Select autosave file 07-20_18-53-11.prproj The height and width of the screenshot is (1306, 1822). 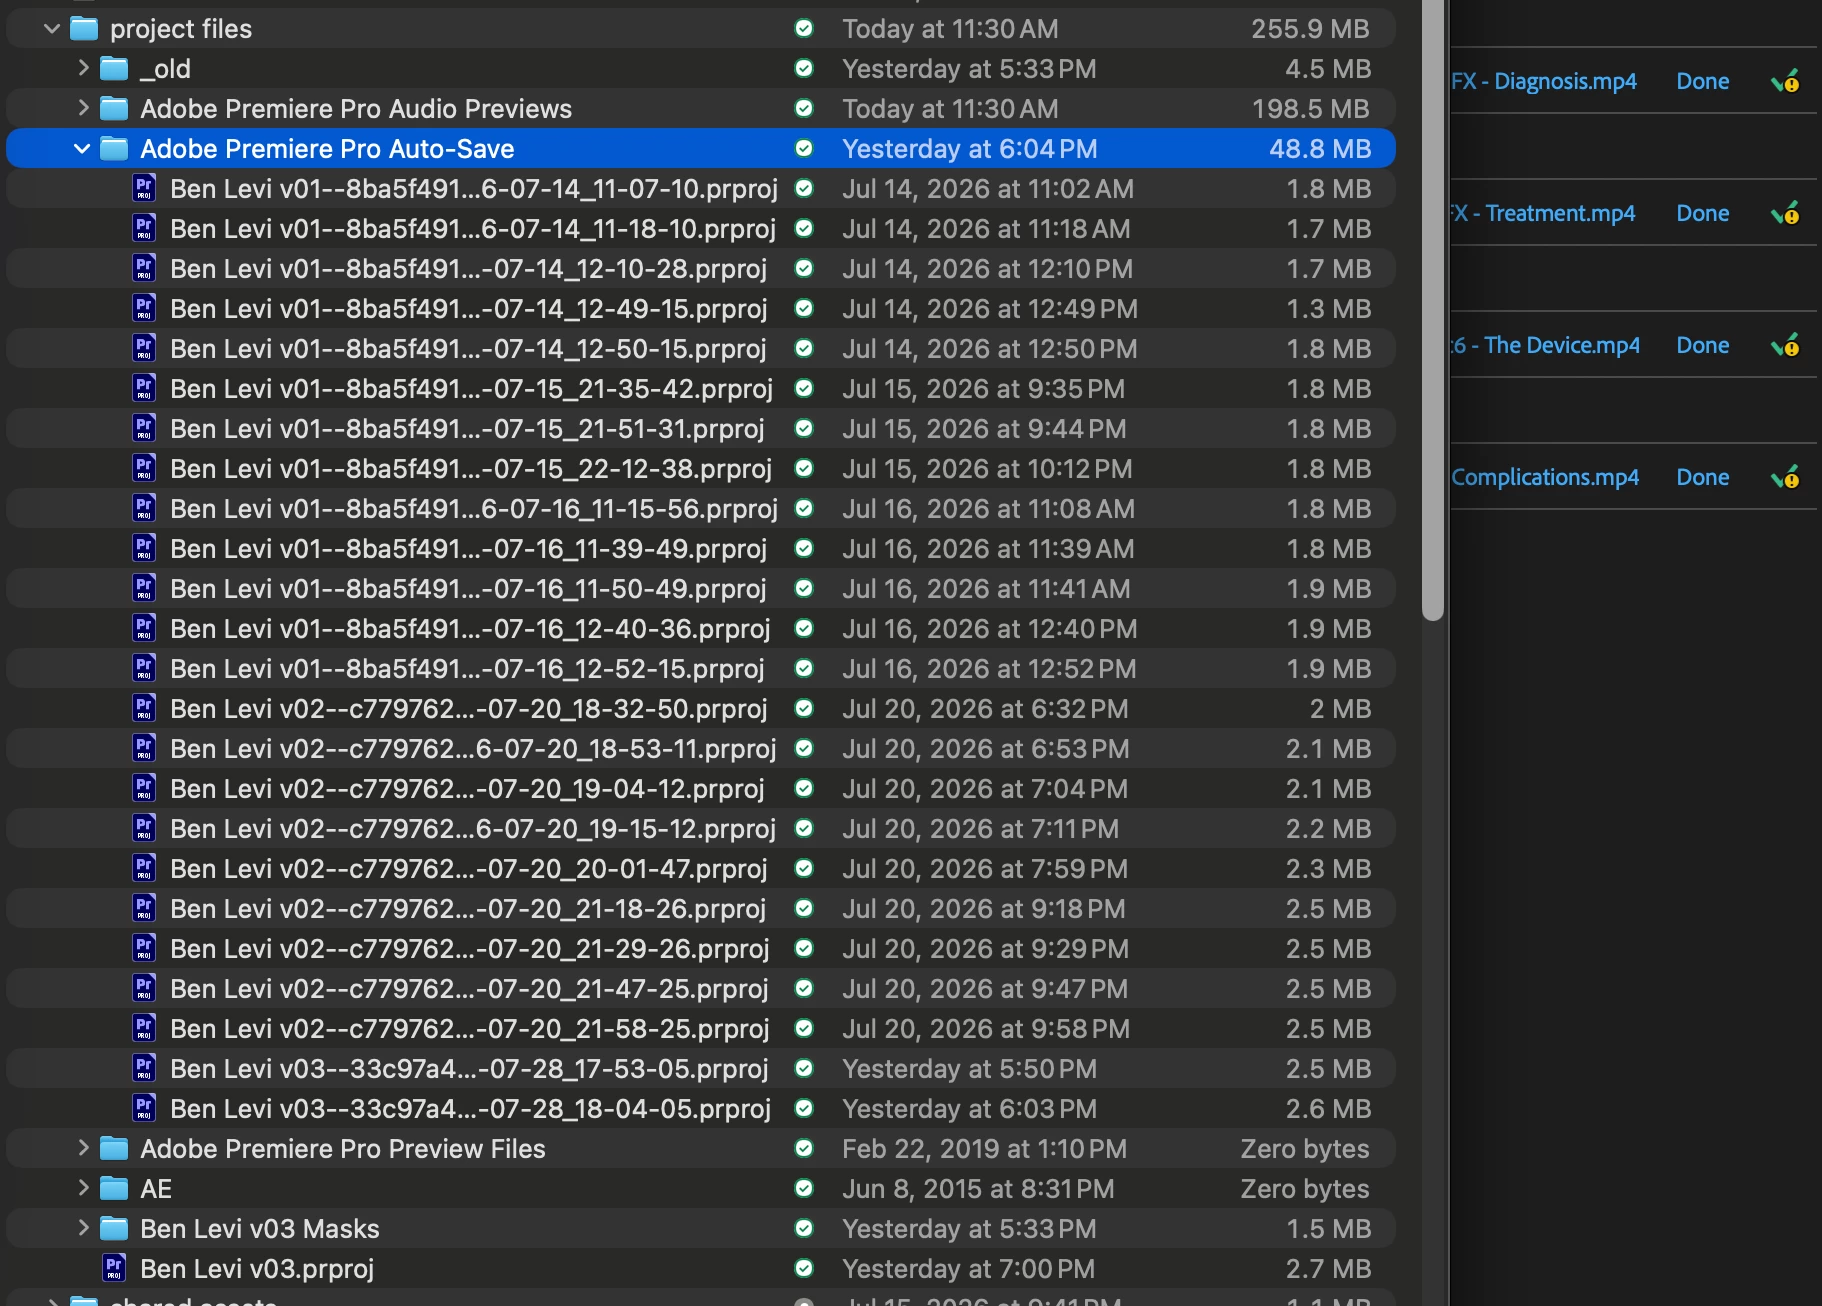(473, 749)
